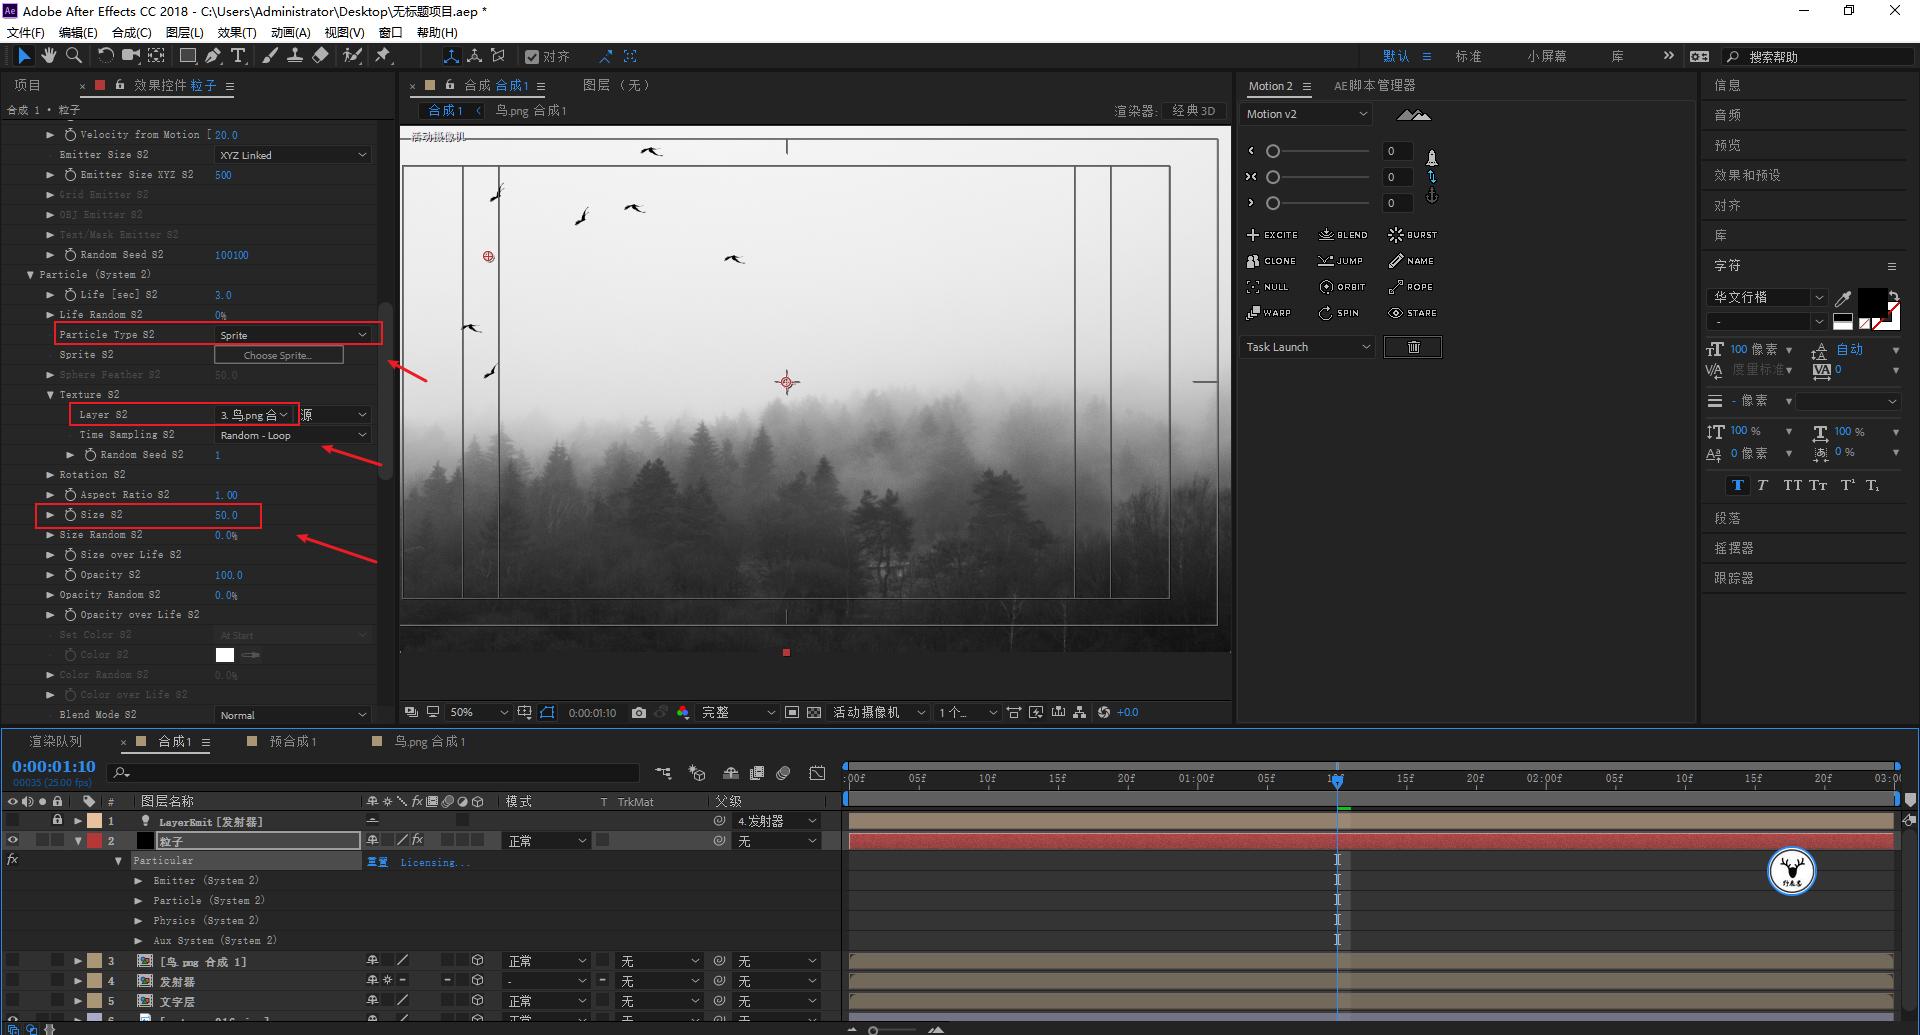The height and width of the screenshot is (1035, 1920).
Task: Click the CLONE tool in Motion panel
Action: click(x=1271, y=261)
